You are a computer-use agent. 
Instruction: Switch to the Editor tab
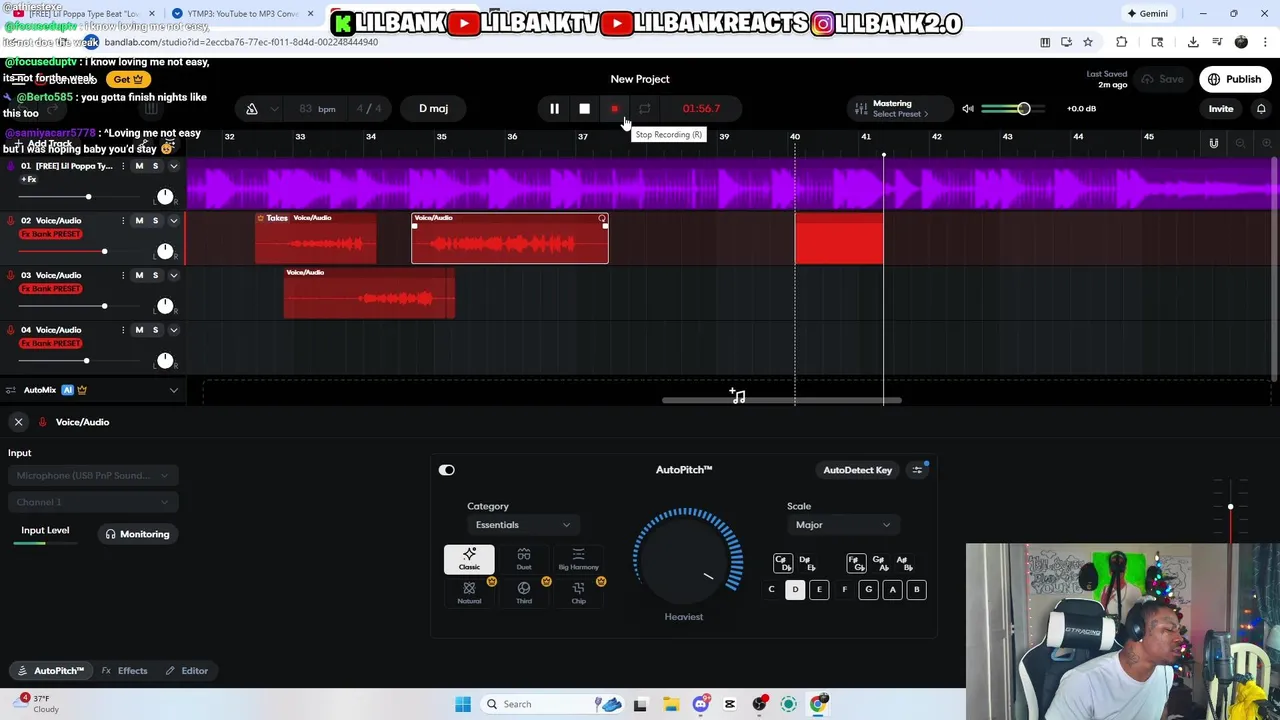point(186,671)
